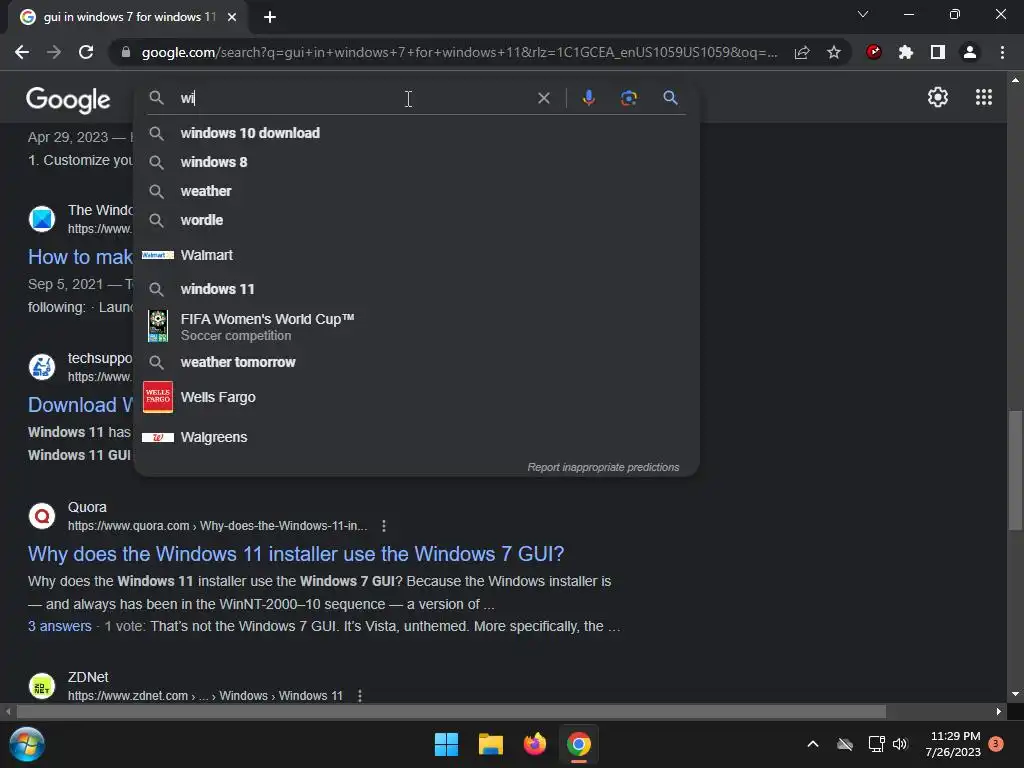
Task: Open the Windows 7 style Start orb
Action: pyautogui.click(x=27, y=744)
